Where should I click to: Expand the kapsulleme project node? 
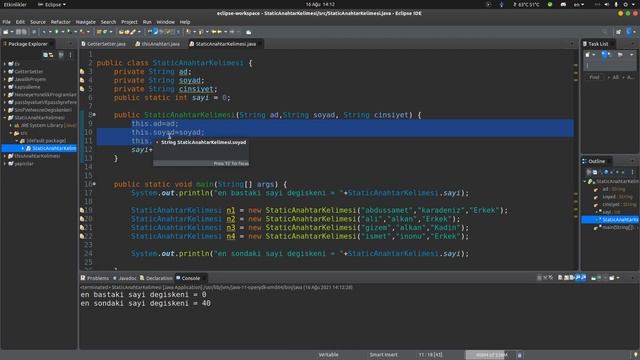click(x=5, y=87)
